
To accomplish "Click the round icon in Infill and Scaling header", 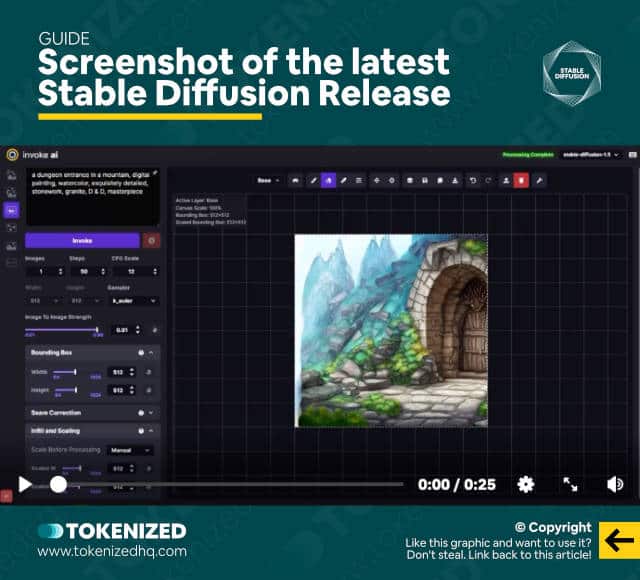I will click(x=141, y=431).
